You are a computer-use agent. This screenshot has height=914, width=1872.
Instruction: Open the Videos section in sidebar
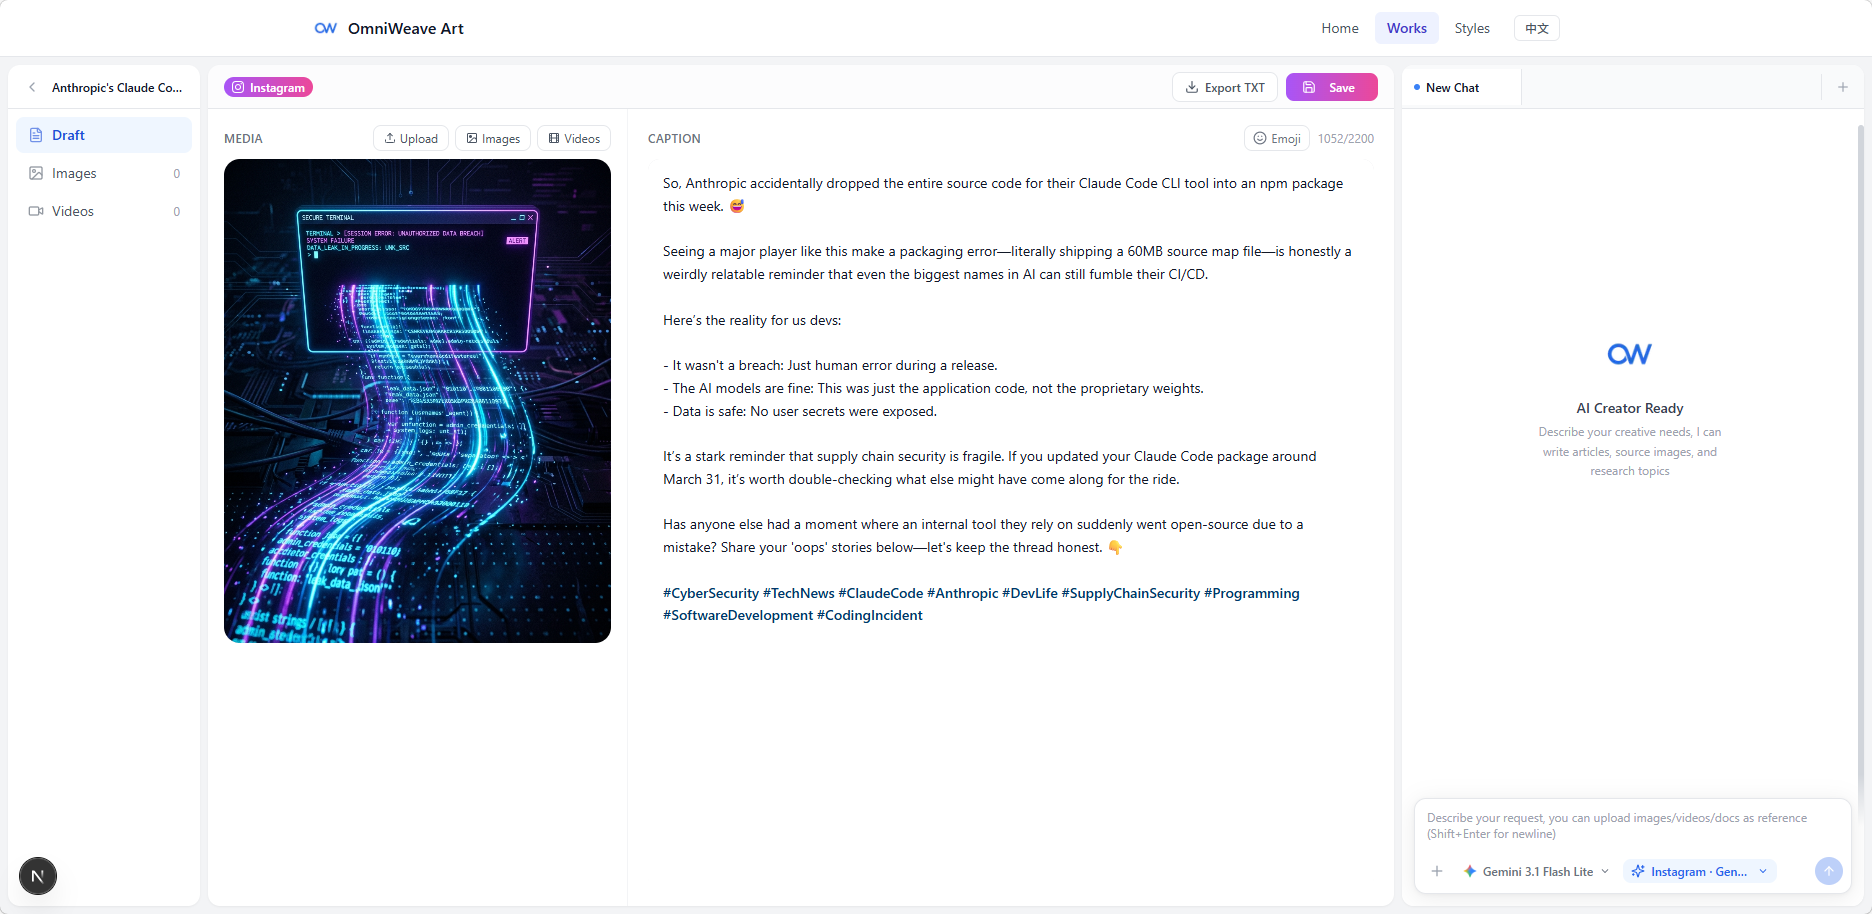coord(104,211)
